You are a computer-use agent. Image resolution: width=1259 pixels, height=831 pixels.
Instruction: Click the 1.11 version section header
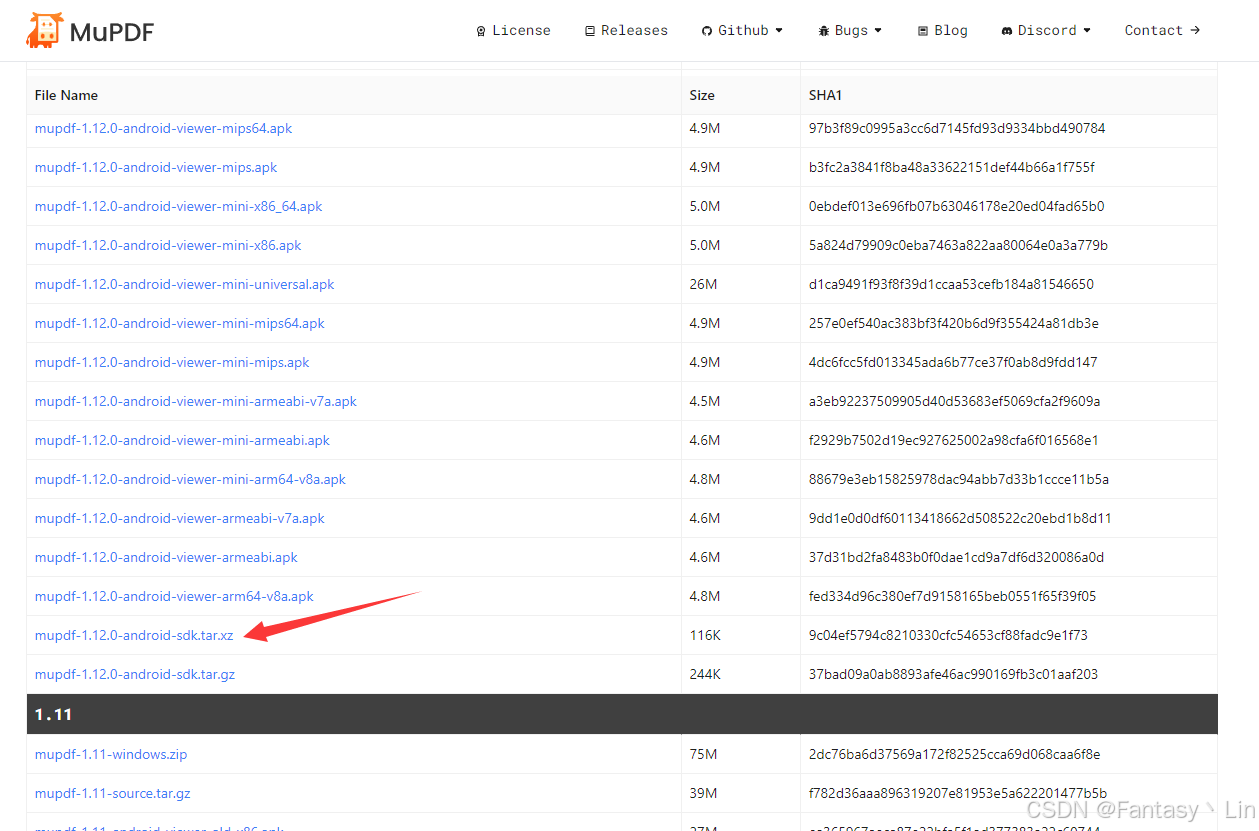(x=622, y=714)
